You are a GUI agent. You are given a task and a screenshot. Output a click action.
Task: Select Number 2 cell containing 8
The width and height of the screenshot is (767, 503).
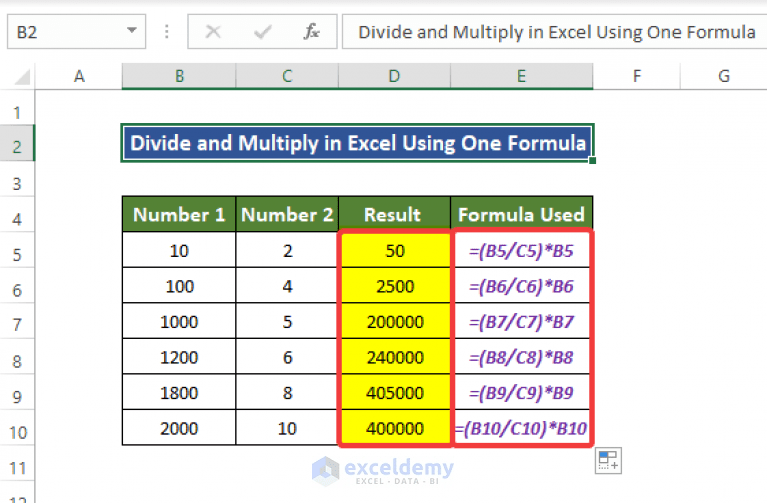(287, 392)
